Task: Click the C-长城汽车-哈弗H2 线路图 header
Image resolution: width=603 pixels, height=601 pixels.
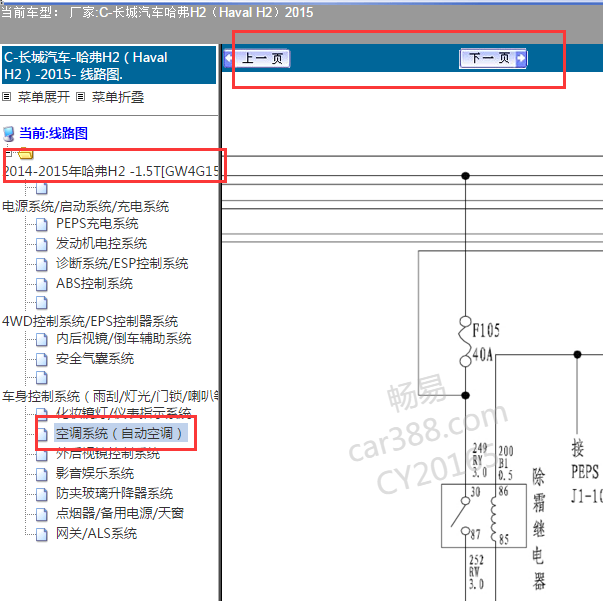Action: (109, 65)
